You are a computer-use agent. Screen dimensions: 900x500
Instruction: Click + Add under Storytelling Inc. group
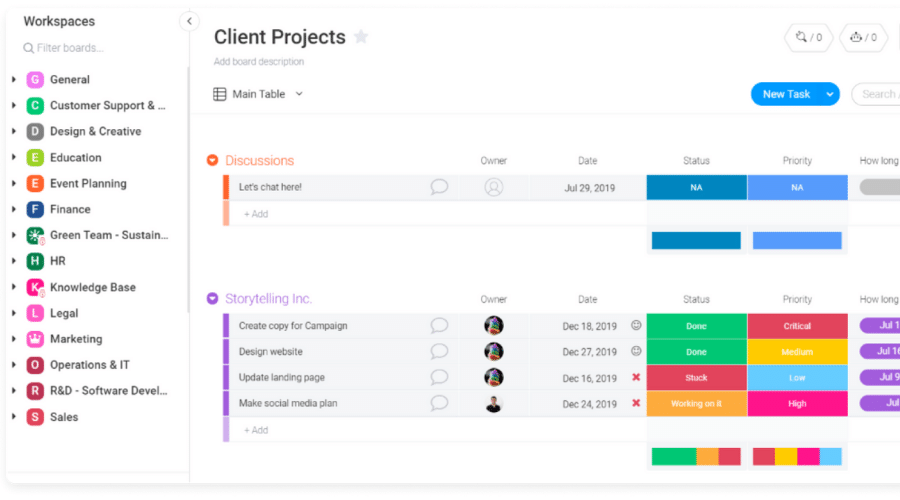pyautogui.click(x=256, y=430)
